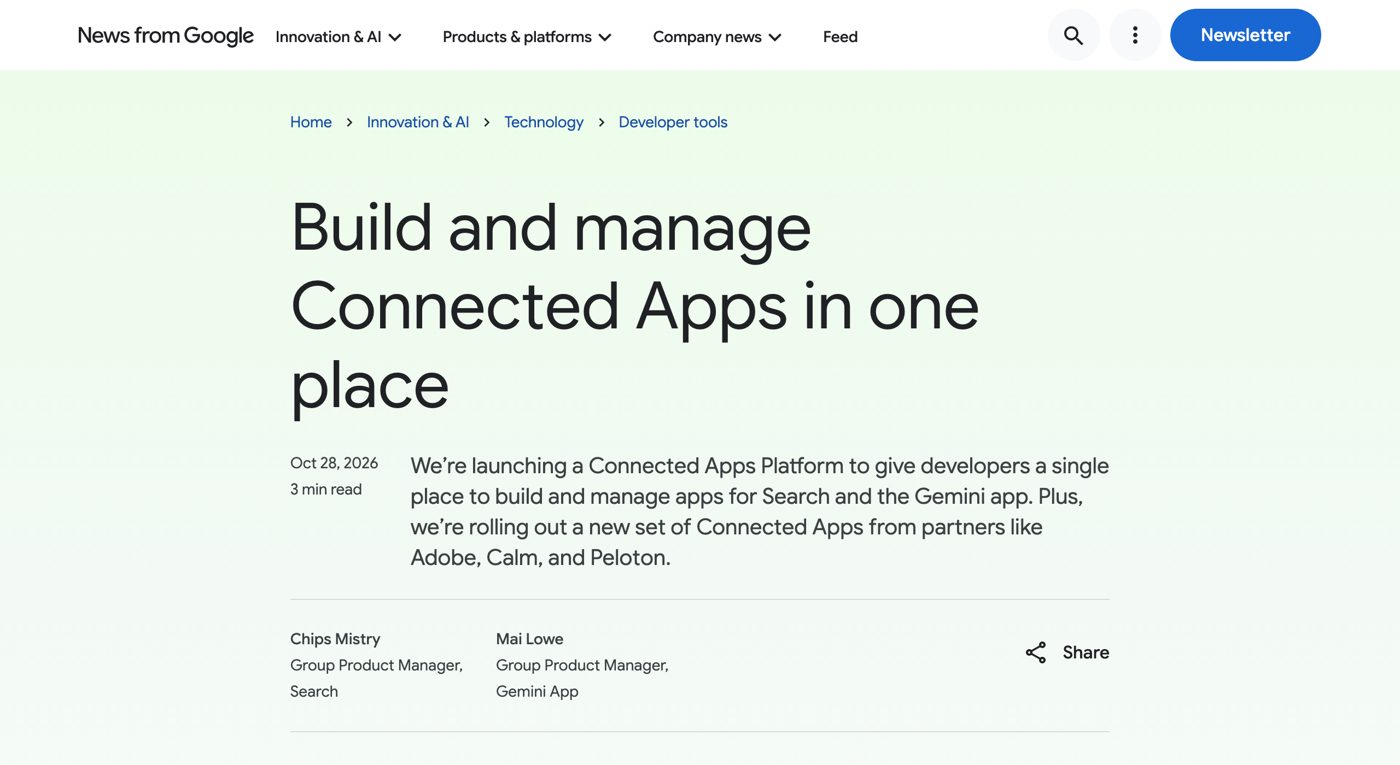Follow the Developer tools breadcrumb link
1400x765 pixels.
[x=673, y=122]
